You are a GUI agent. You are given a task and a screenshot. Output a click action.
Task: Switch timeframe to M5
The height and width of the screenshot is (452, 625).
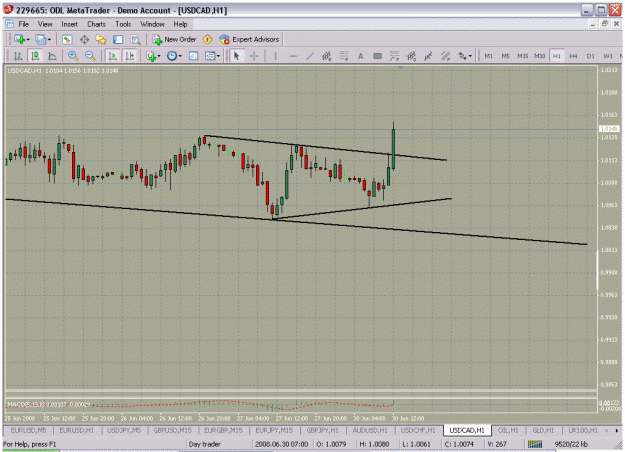tap(505, 56)
